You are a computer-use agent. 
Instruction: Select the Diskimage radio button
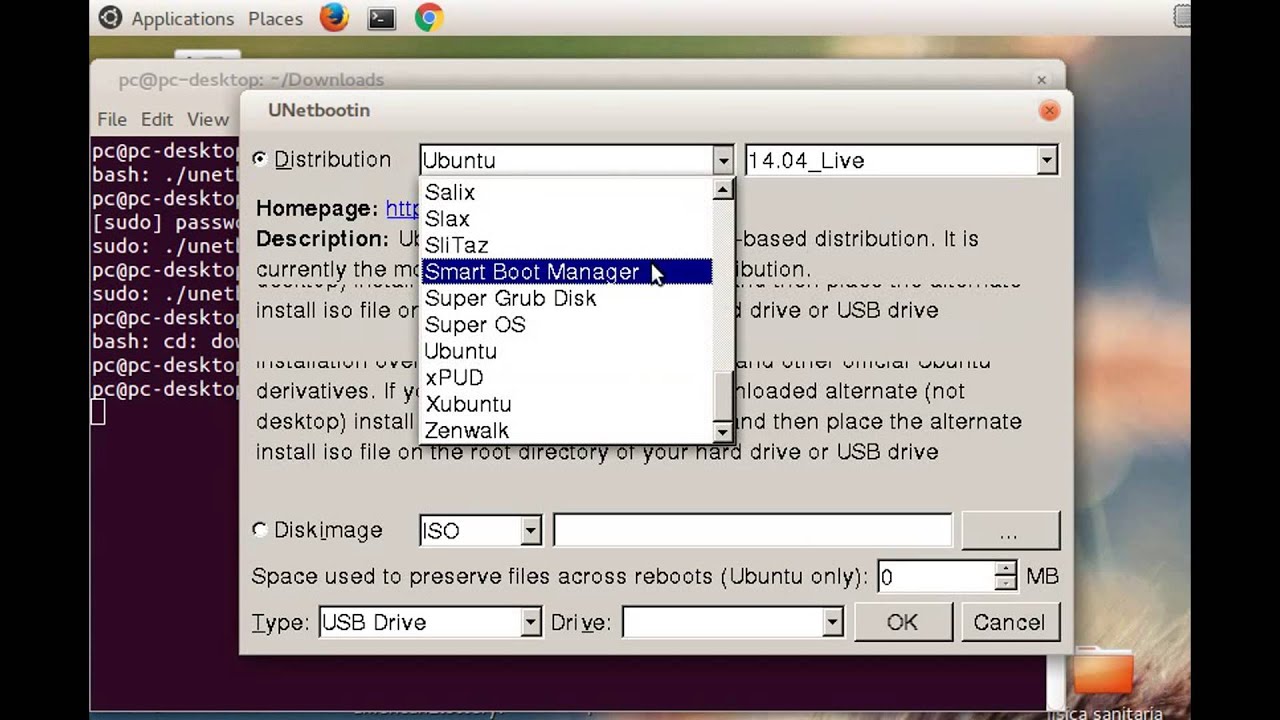(x=260, y=530)
